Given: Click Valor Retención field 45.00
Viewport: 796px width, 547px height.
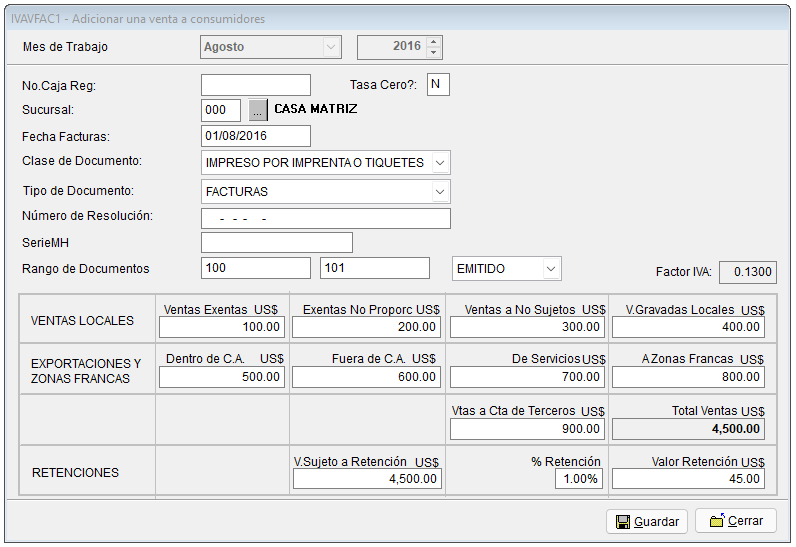Looking at the screenshot, I should pyautogui.click(x=688, y=478).
